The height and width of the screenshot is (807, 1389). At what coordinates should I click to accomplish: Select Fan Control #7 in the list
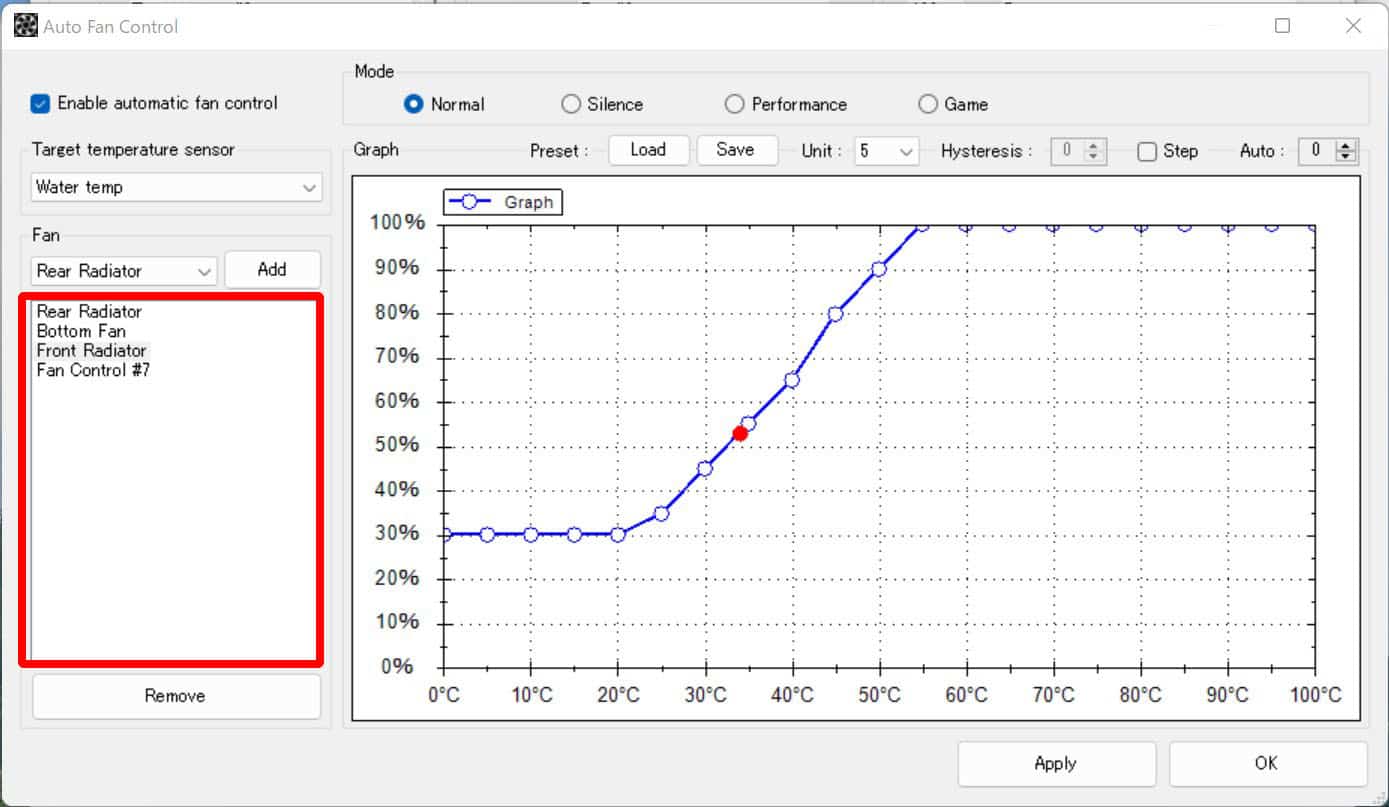[x=93, y=371]
